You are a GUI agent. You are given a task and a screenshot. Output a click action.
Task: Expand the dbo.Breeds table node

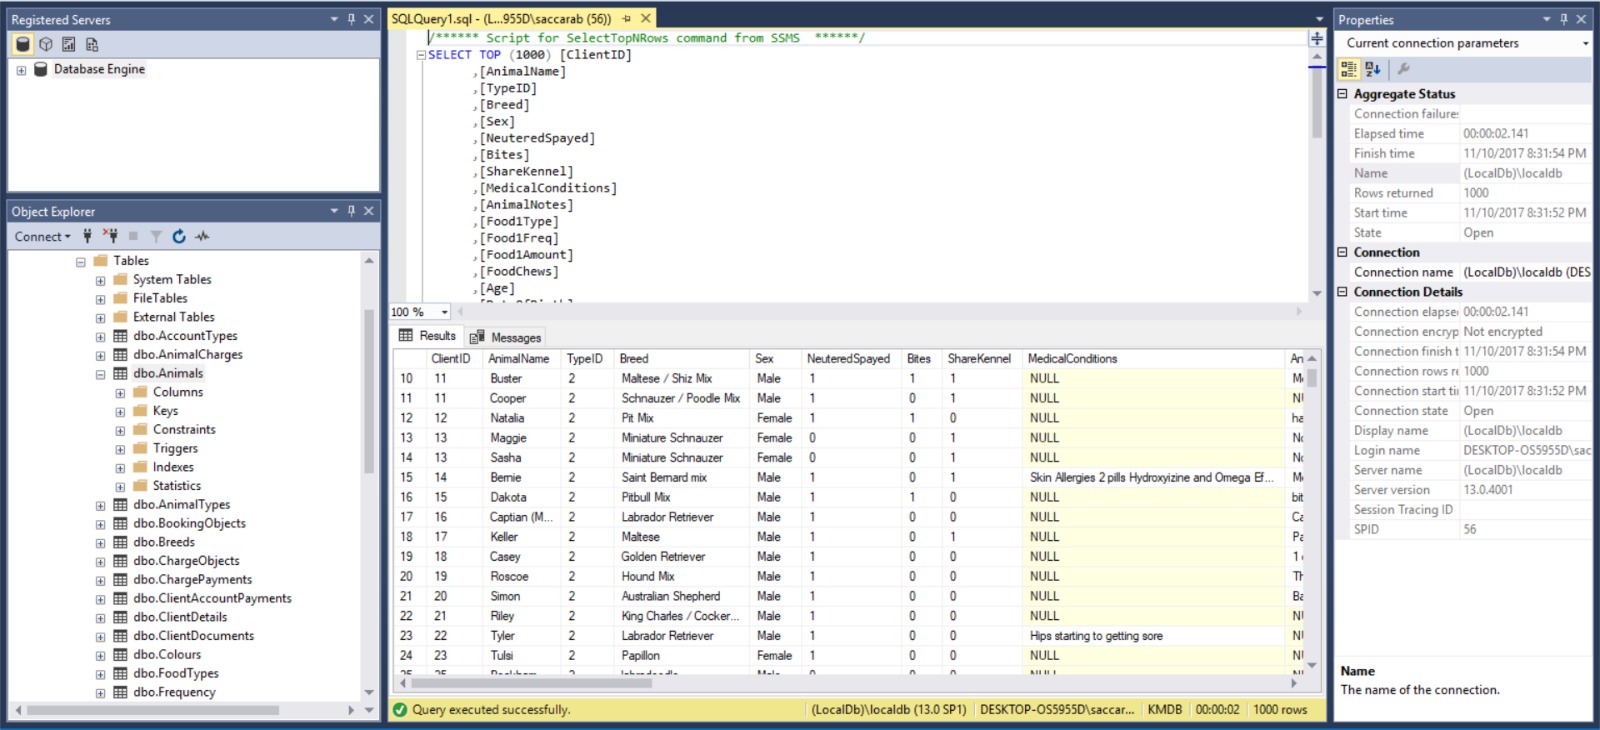point(100,543)
